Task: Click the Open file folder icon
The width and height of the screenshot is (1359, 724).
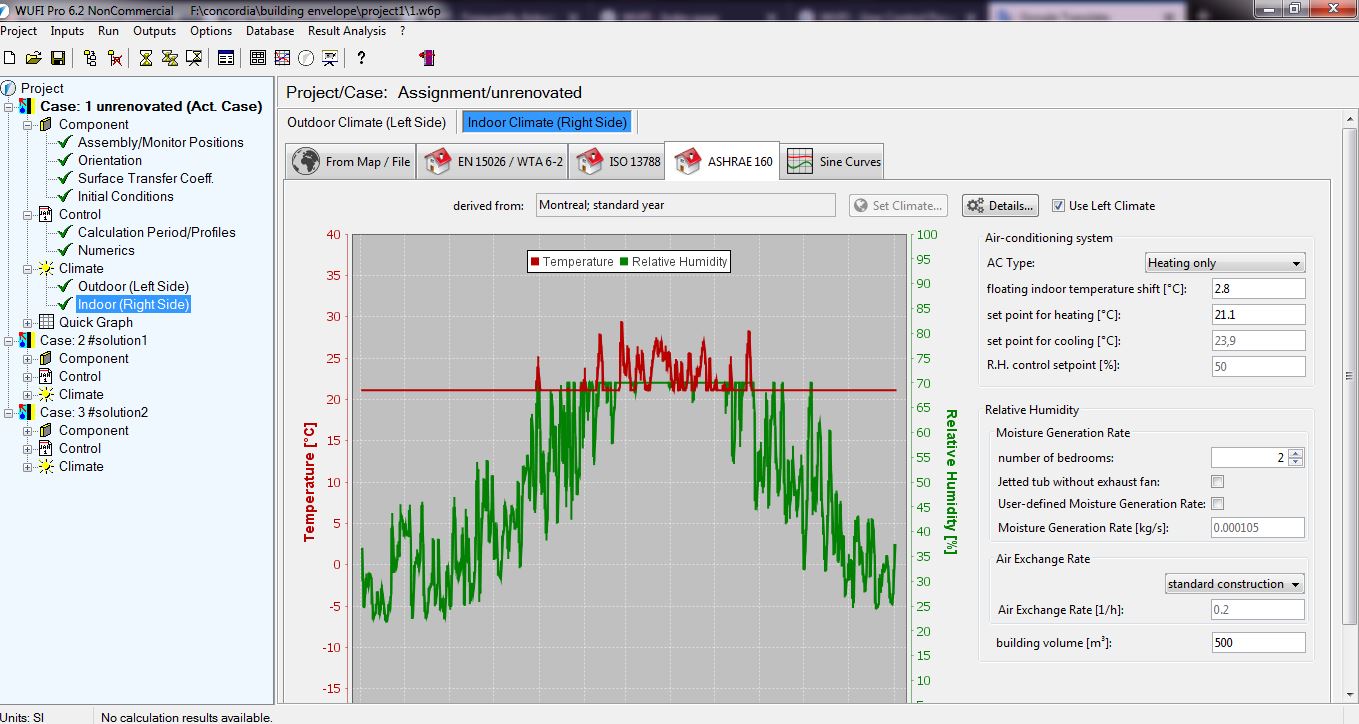Action: pyautogui.click(x=33, y=58)
